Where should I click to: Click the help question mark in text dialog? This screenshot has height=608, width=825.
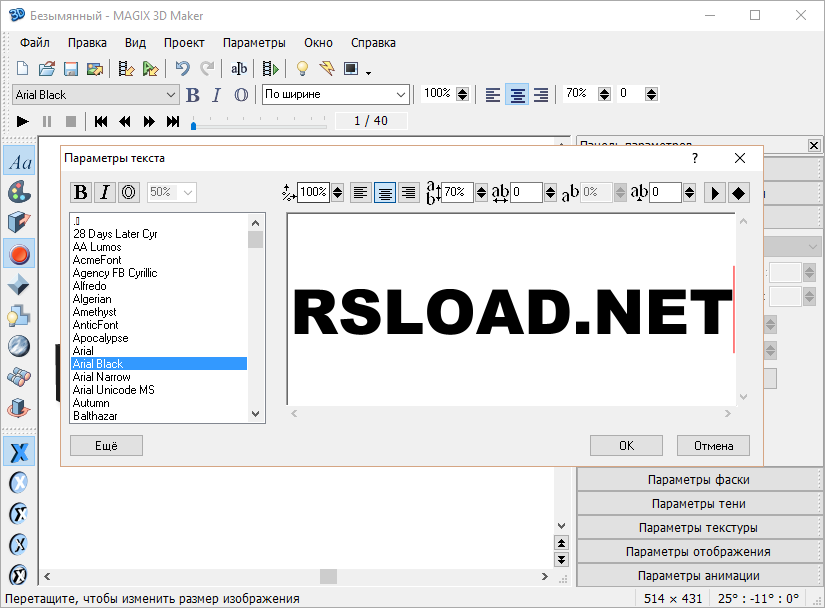(695, 158)
